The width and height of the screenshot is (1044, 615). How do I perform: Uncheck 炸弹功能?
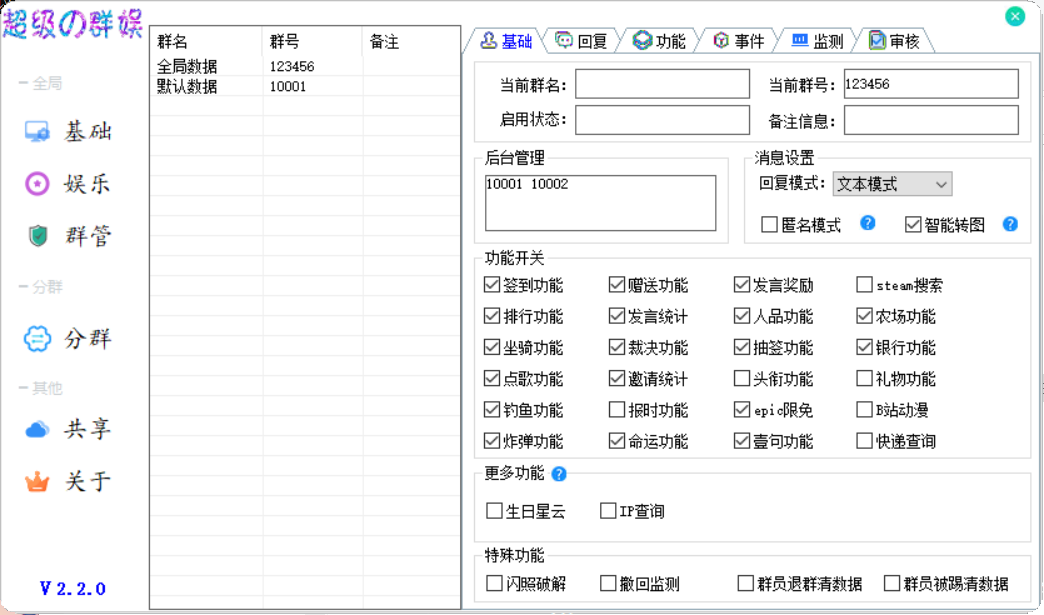pos(491,441)
